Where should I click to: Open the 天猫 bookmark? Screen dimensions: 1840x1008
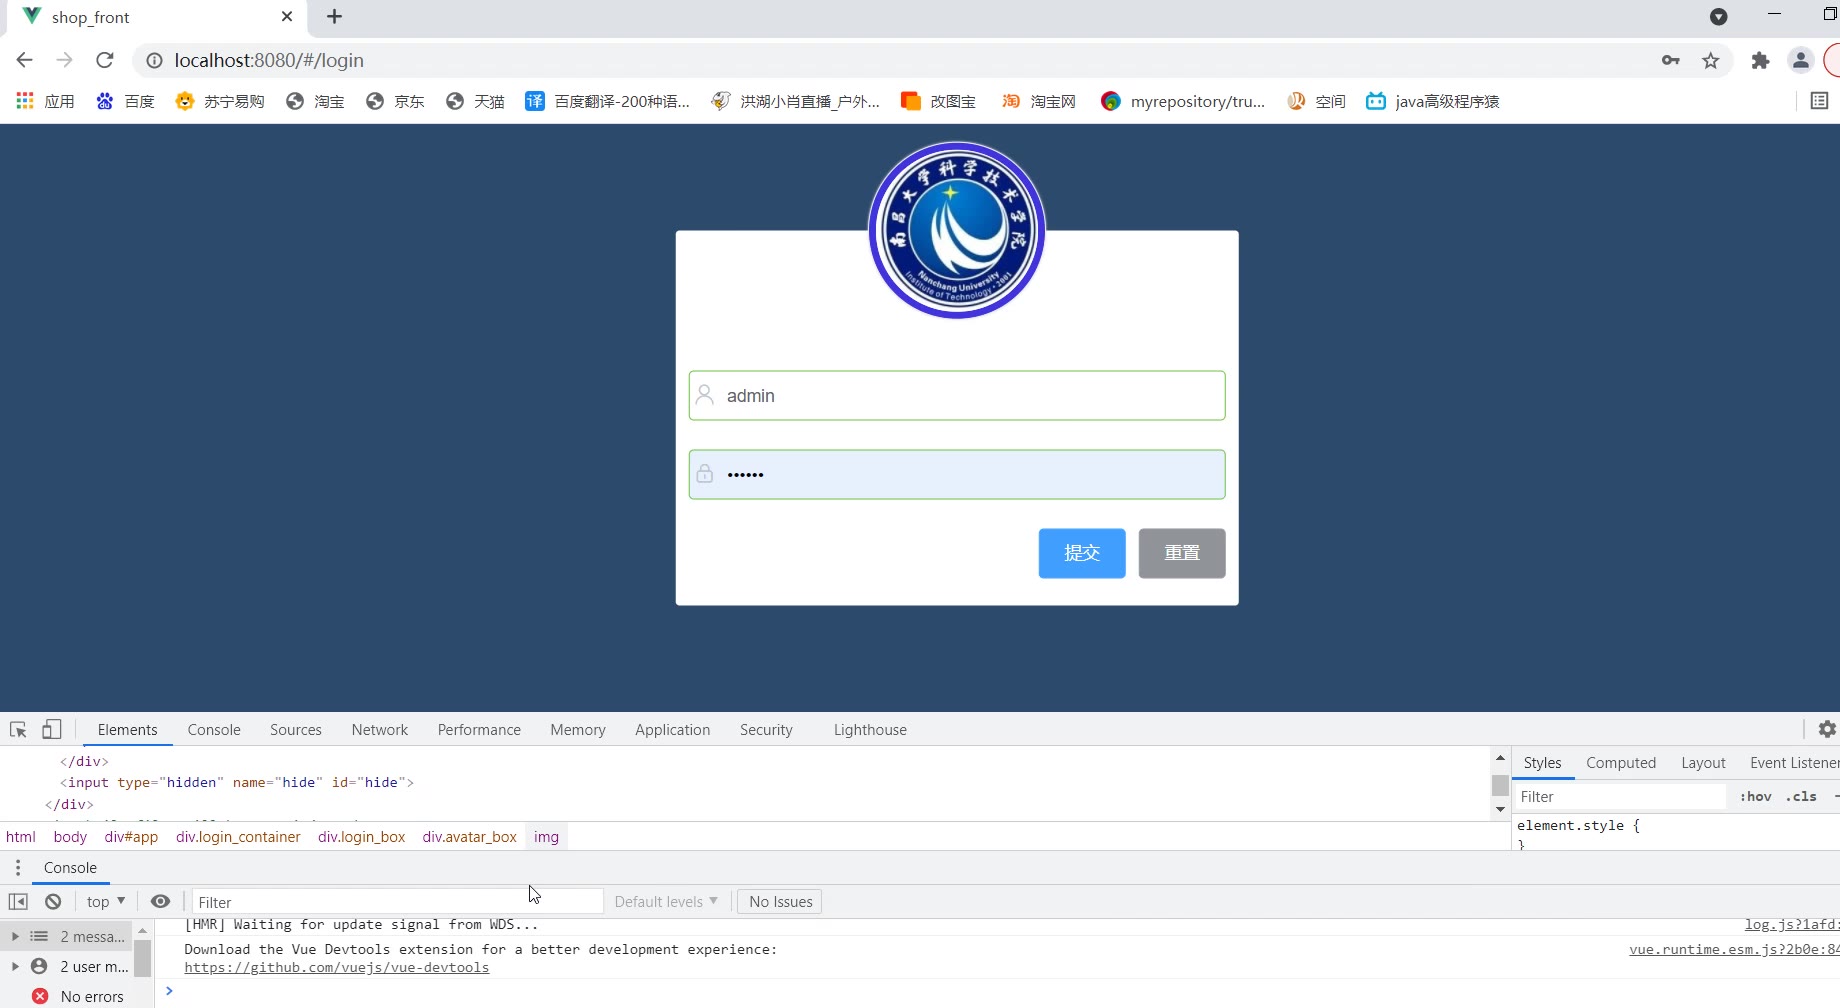(x=475, y=101)
